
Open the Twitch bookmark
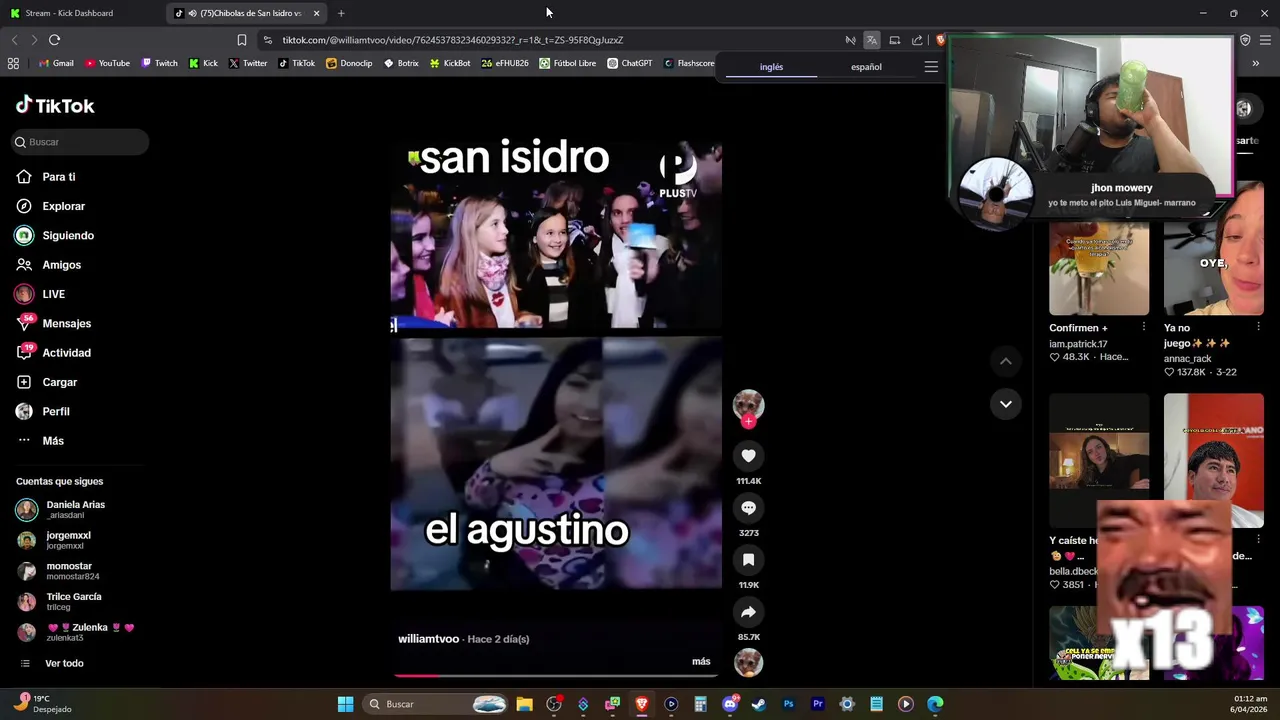[160, 63]
